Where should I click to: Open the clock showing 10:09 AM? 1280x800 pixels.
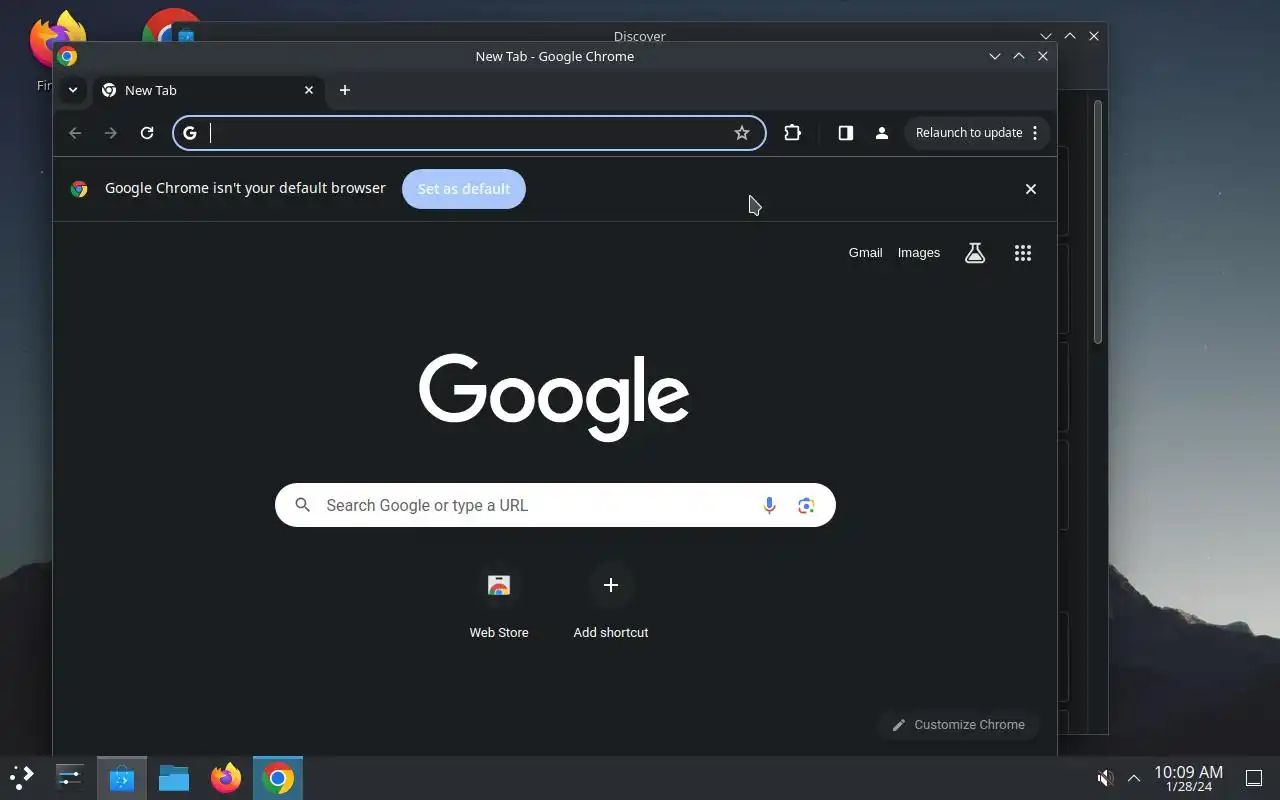point(1188,778)
